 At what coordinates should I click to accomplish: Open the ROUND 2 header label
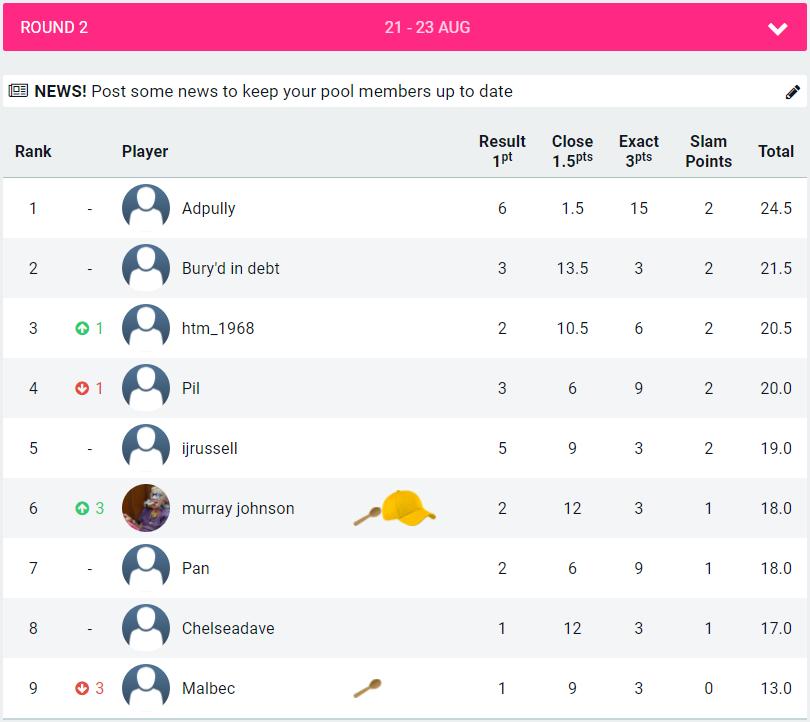tap(54, 27)
